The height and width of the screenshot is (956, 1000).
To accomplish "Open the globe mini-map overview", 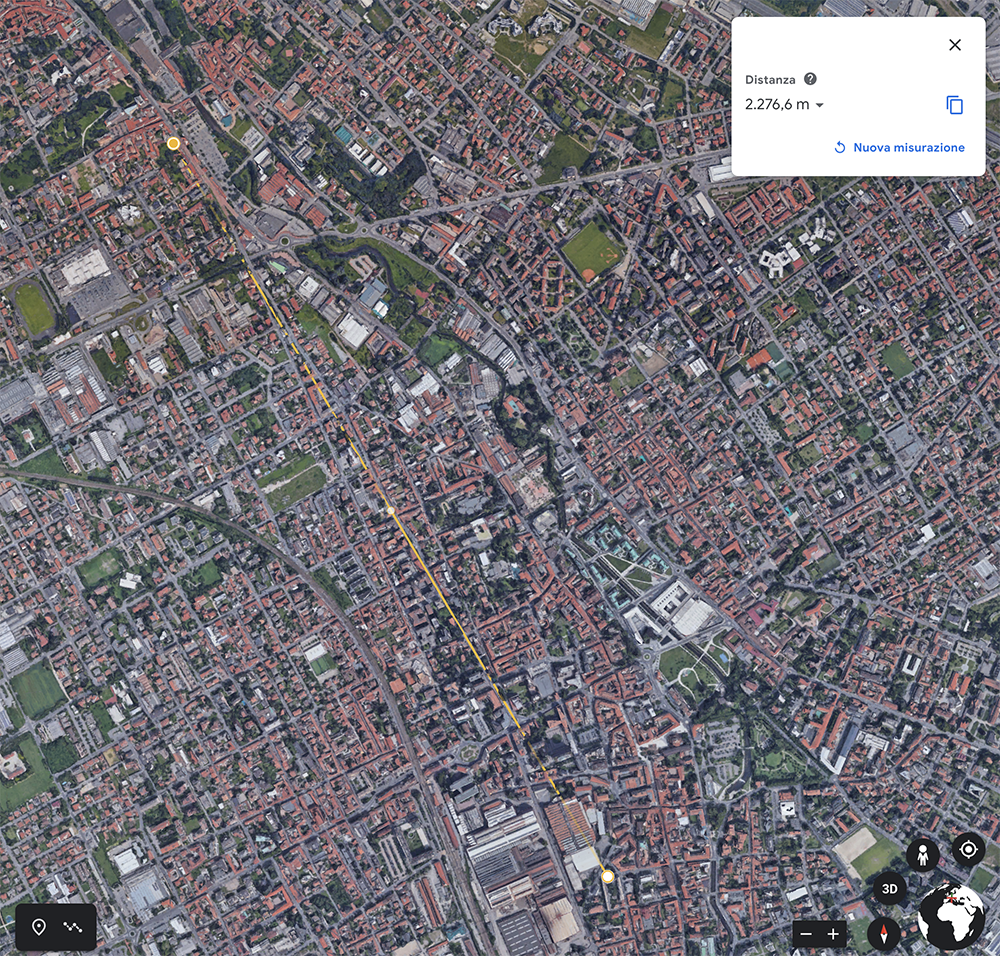I will coord(950,917).
